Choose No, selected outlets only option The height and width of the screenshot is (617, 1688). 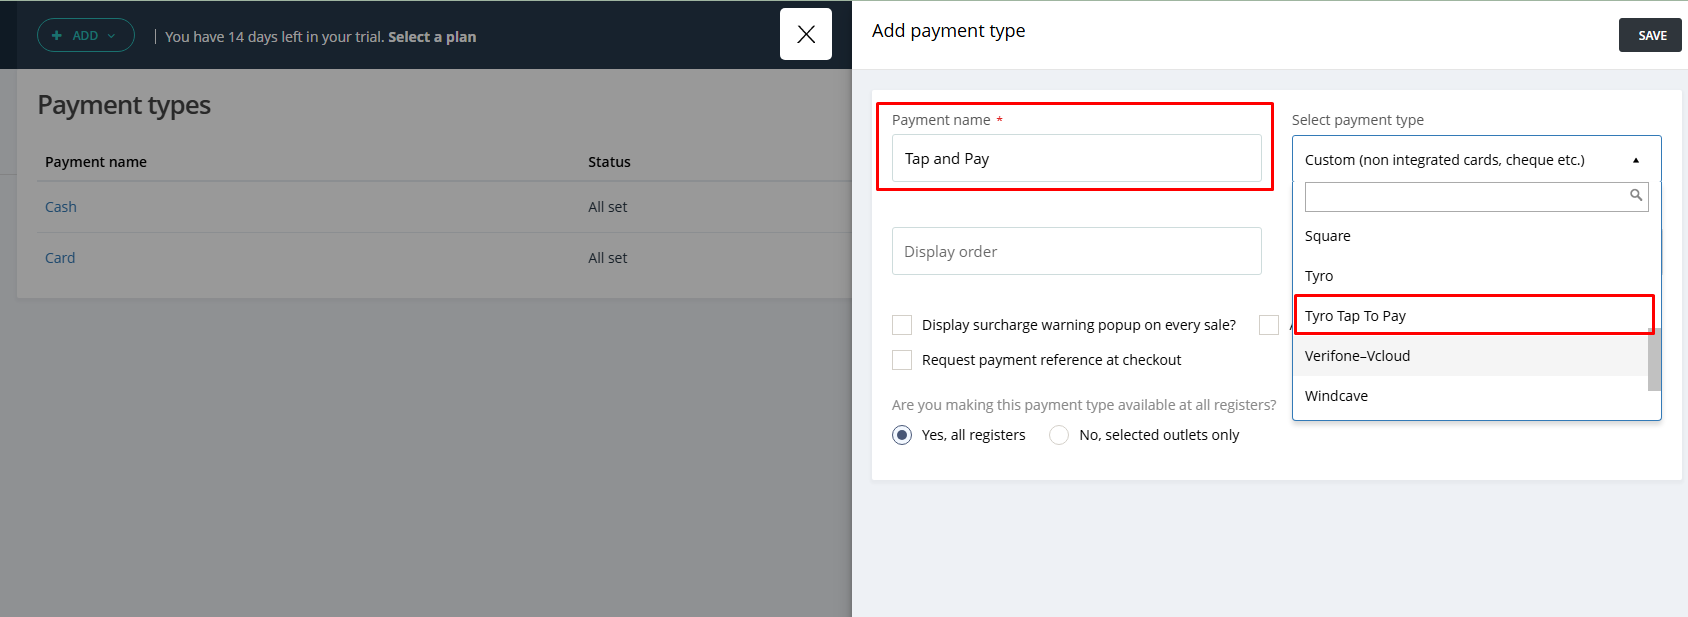(x=1059, y=435)
